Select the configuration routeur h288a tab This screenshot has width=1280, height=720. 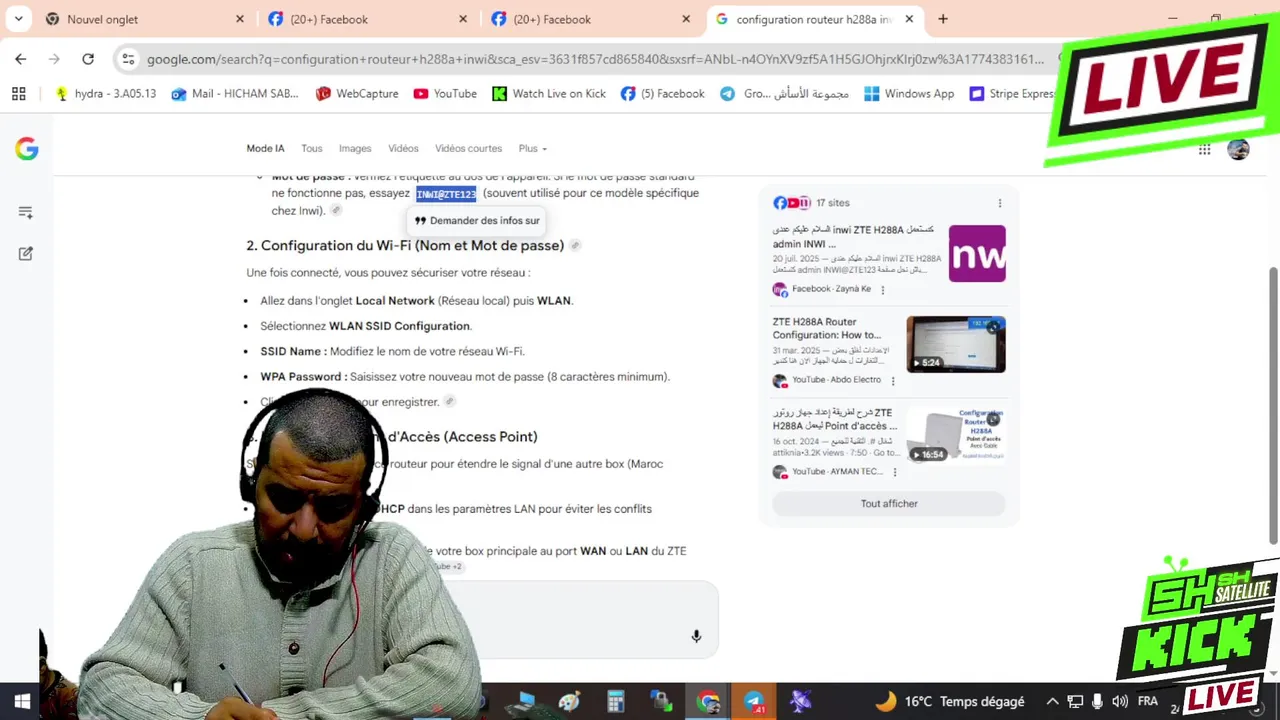(x=814, y=19)
